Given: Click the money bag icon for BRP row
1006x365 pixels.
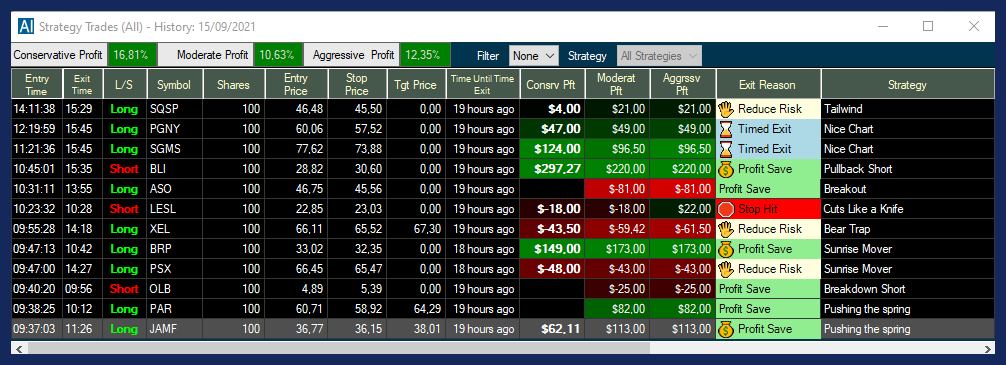Looking at the screenshot, I should (726, 249).
